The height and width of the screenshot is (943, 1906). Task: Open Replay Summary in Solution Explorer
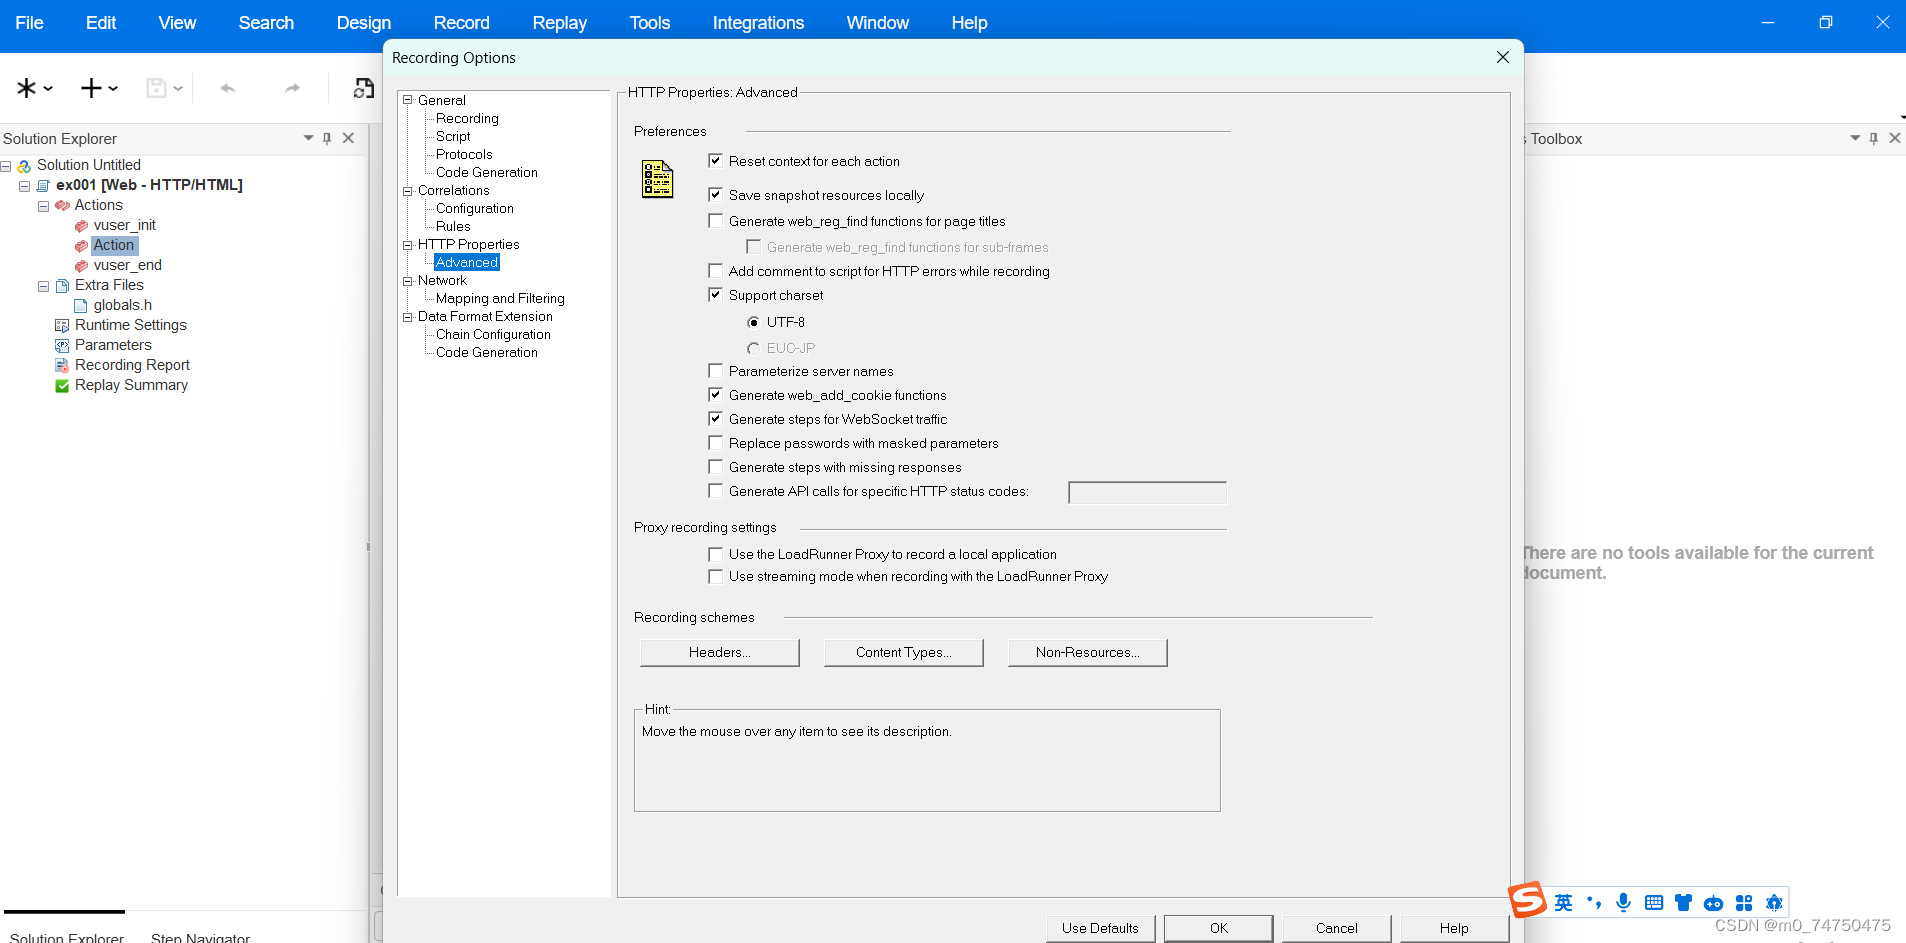point(131,385)
